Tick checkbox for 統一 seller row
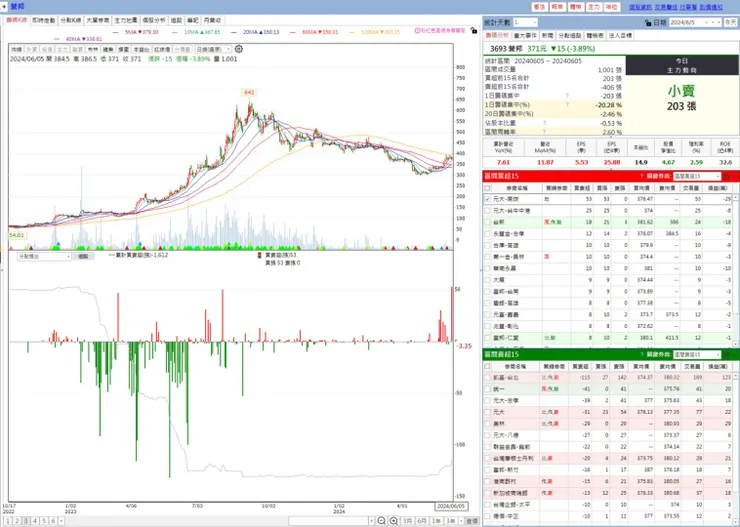 pyautogui.click(x=488, y=389)
